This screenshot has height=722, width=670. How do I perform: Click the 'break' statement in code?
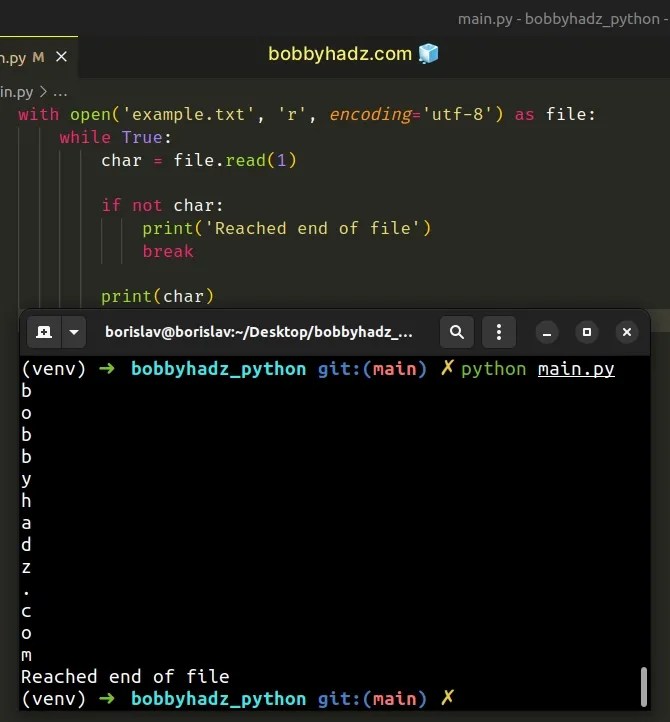(168, 251)
